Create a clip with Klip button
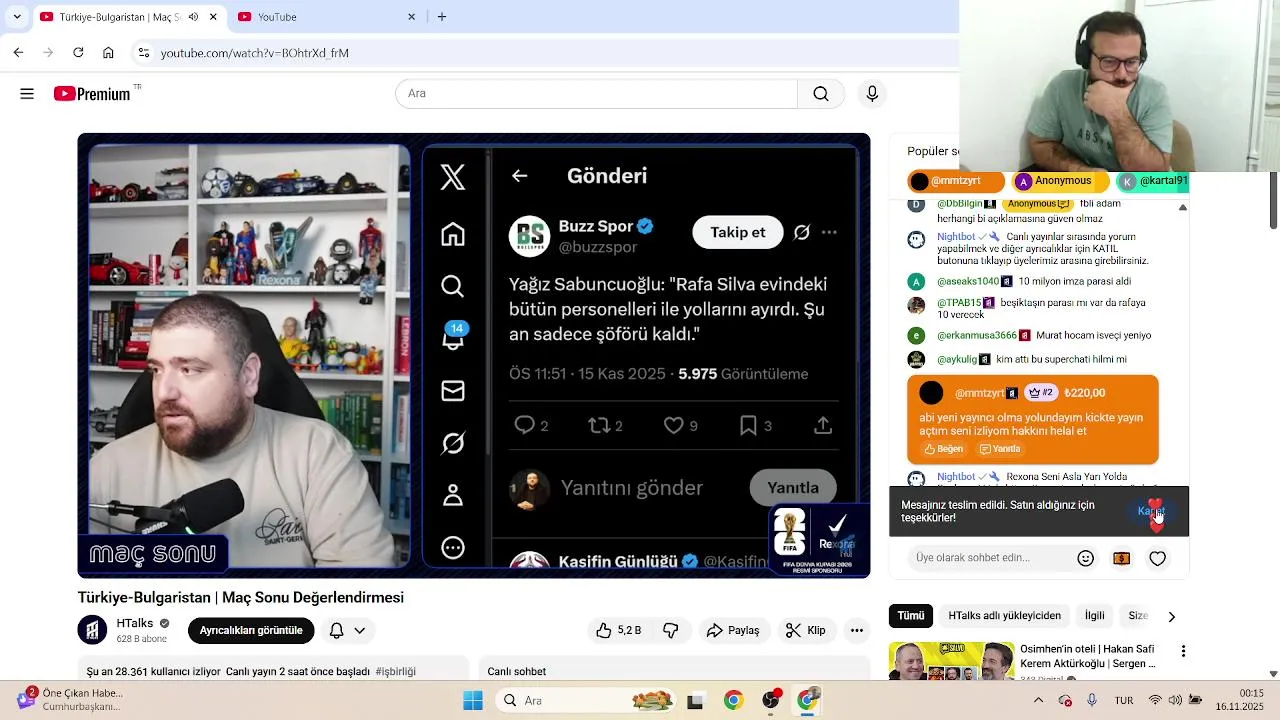This screenshot has height=720, width=1280. (806, 631)
